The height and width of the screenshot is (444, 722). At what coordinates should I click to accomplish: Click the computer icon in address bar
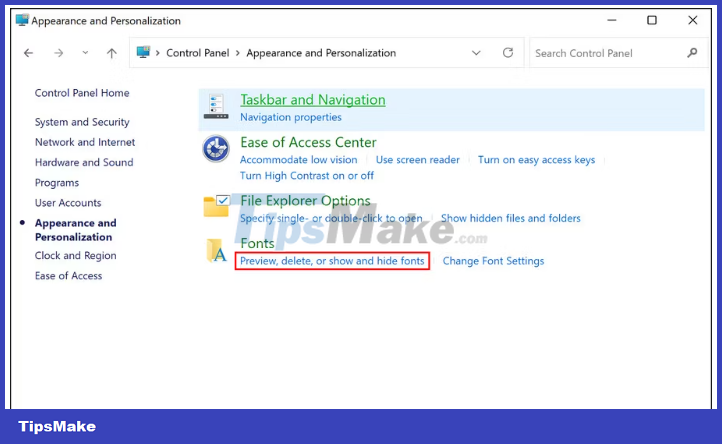coord(143,52)
